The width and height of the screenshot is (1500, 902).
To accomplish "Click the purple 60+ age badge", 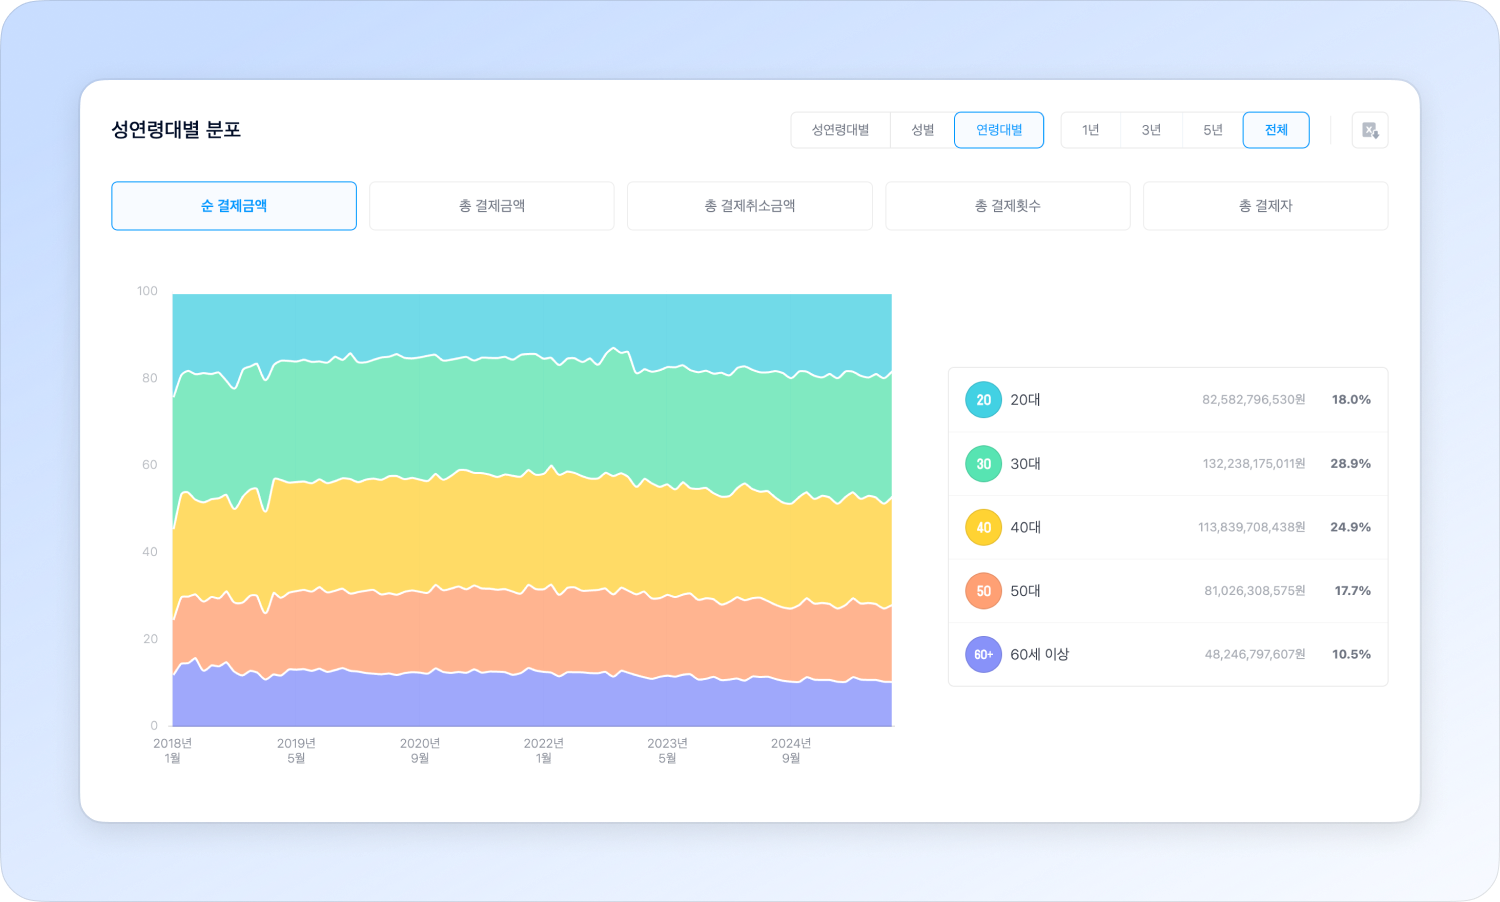I will tap(983, 655).
